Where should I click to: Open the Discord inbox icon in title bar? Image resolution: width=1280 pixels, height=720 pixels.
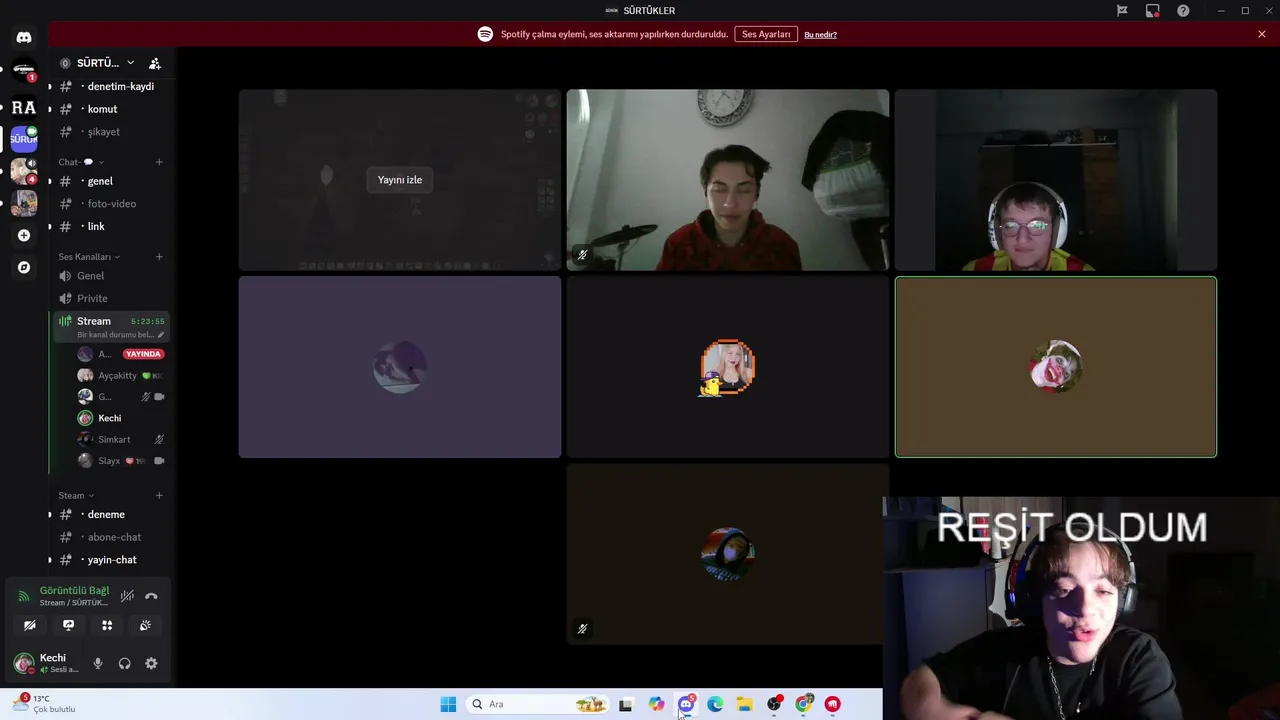click(x=1153, y=11)
